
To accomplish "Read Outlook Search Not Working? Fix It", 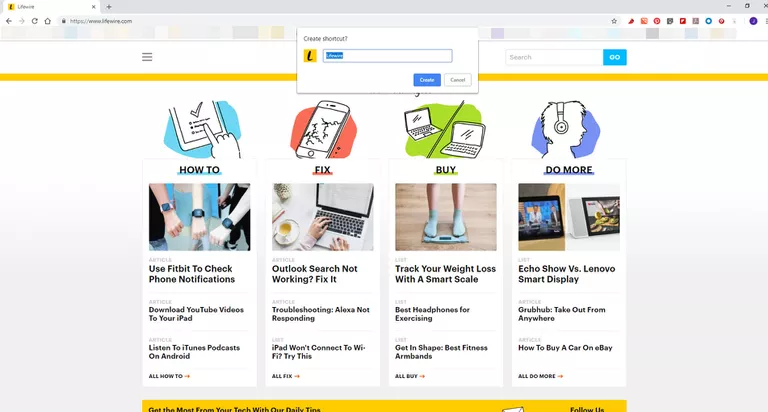I will [x=314, y=274].
